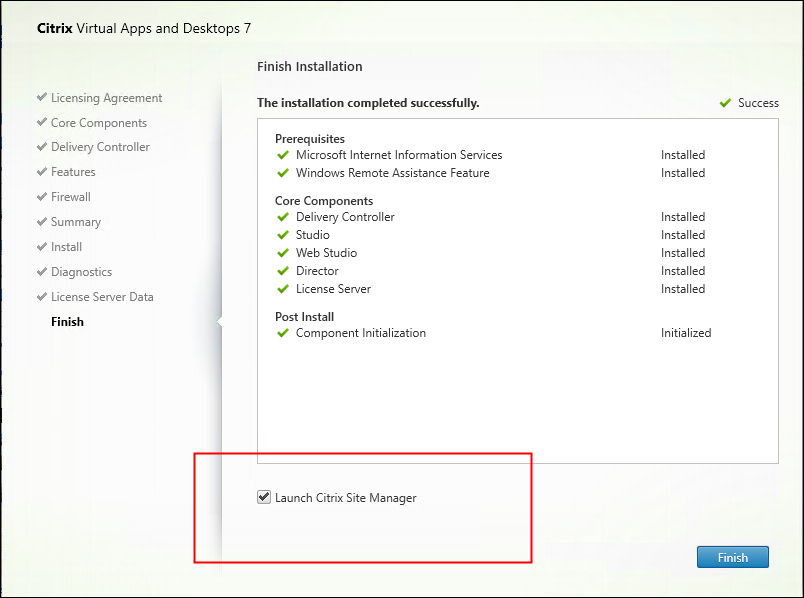Open the Diagnostics step in sidebar
The height and width of the screenshot is (598, 804).
pyautogui.click(x=81, y=272)
